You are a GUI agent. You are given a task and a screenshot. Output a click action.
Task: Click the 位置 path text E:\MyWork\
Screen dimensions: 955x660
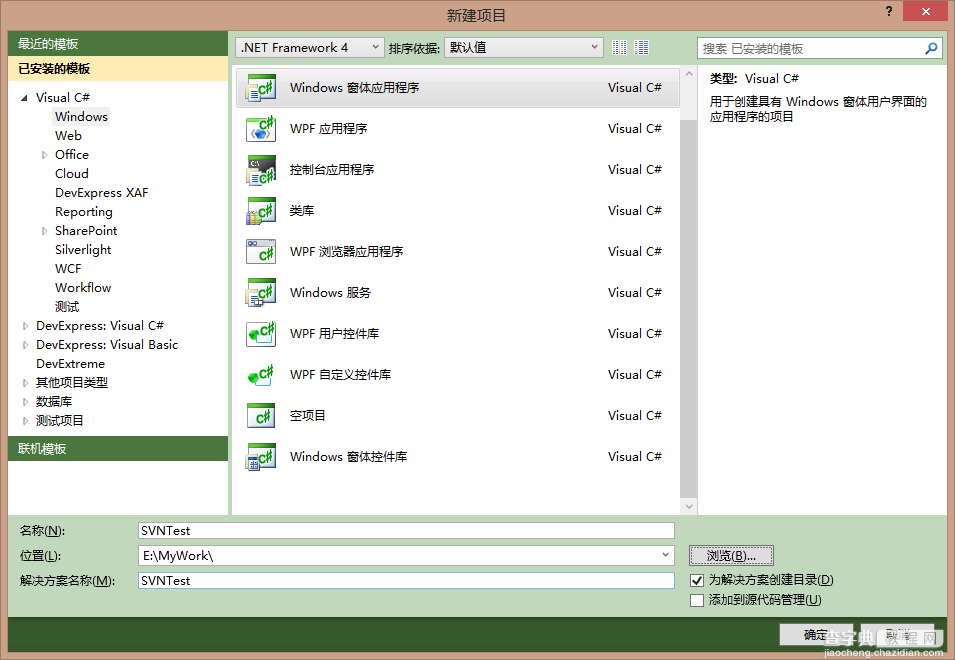click(x=178, y=556)
